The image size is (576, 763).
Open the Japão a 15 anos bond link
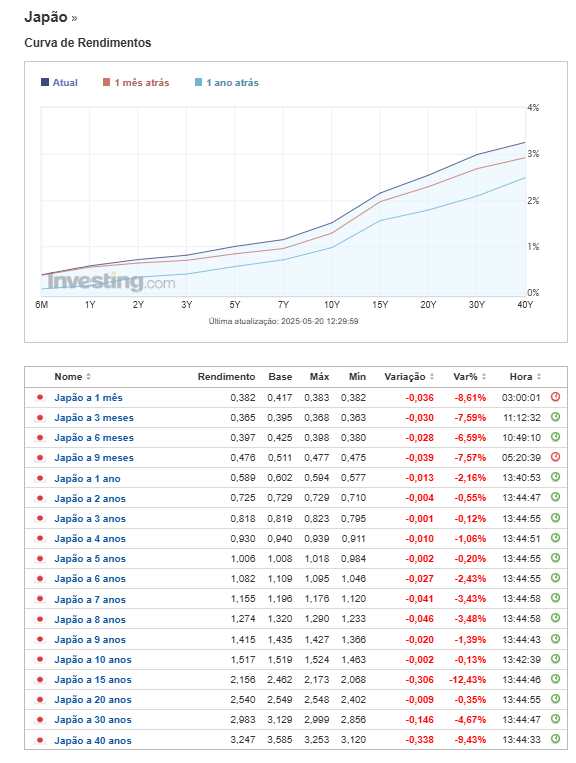93,679
